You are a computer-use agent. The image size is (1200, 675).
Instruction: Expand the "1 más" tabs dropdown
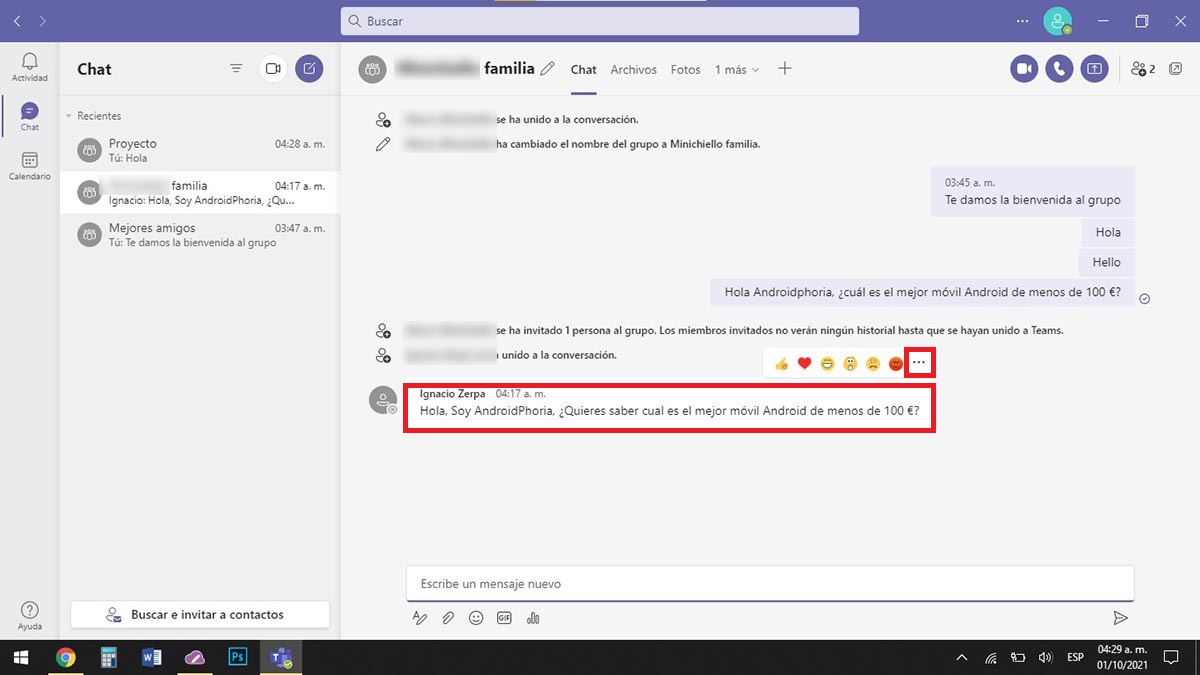pyautogui.click(x=737, y=70)
